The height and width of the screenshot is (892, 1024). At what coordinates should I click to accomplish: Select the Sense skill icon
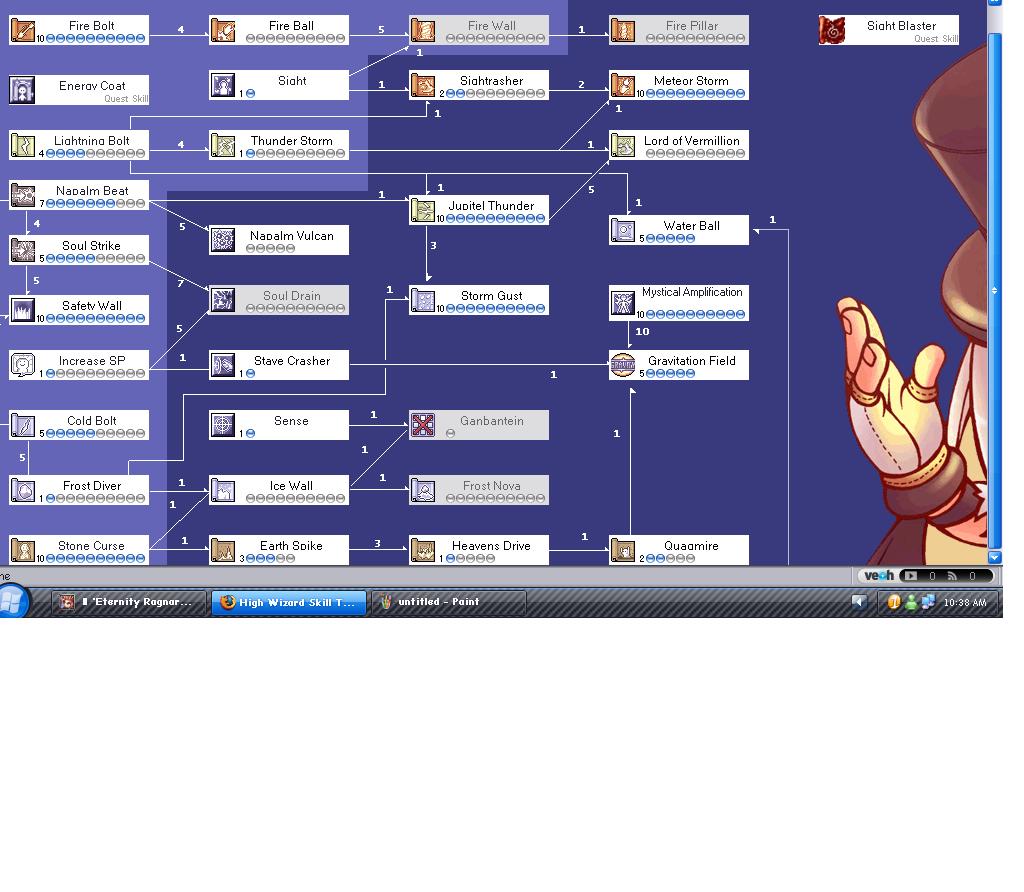click(223, 425)
